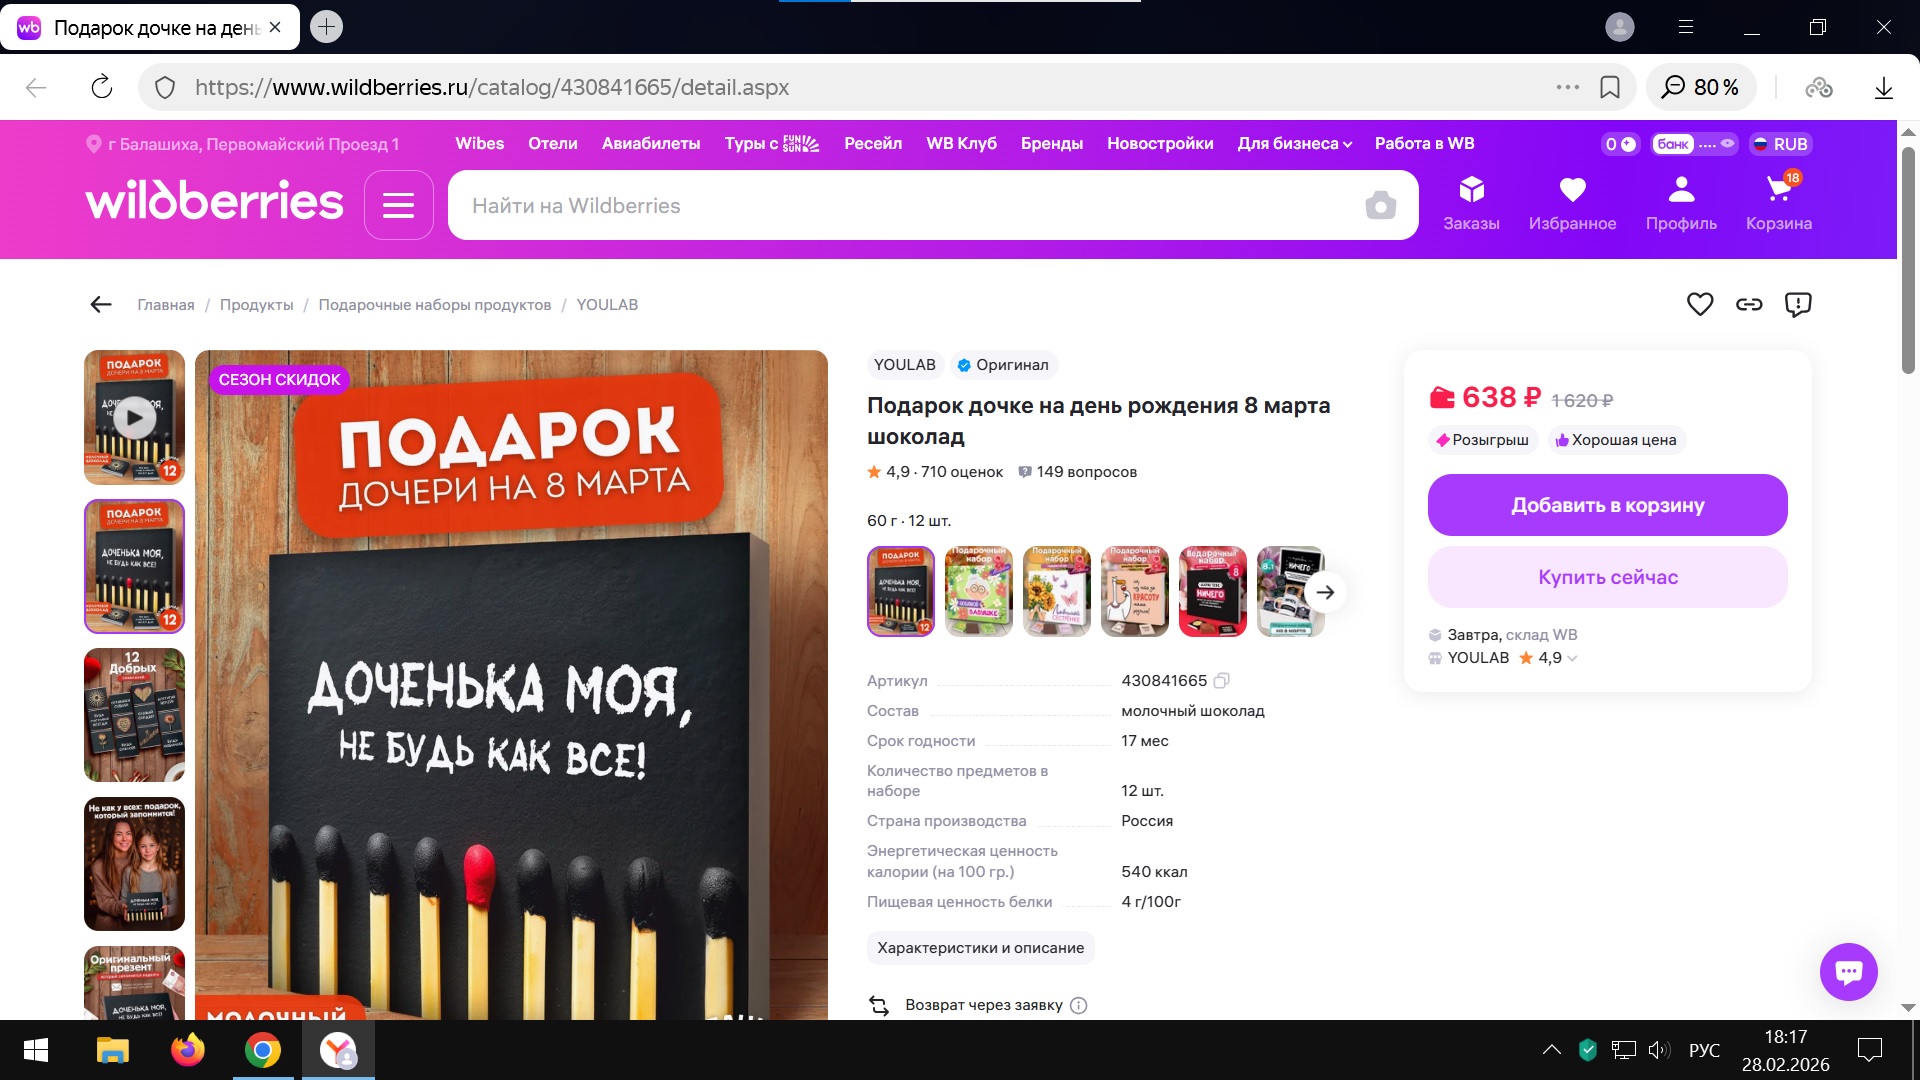Show the bank balance with the eye icon
1920x1080 pixels.
(1727, 144)
